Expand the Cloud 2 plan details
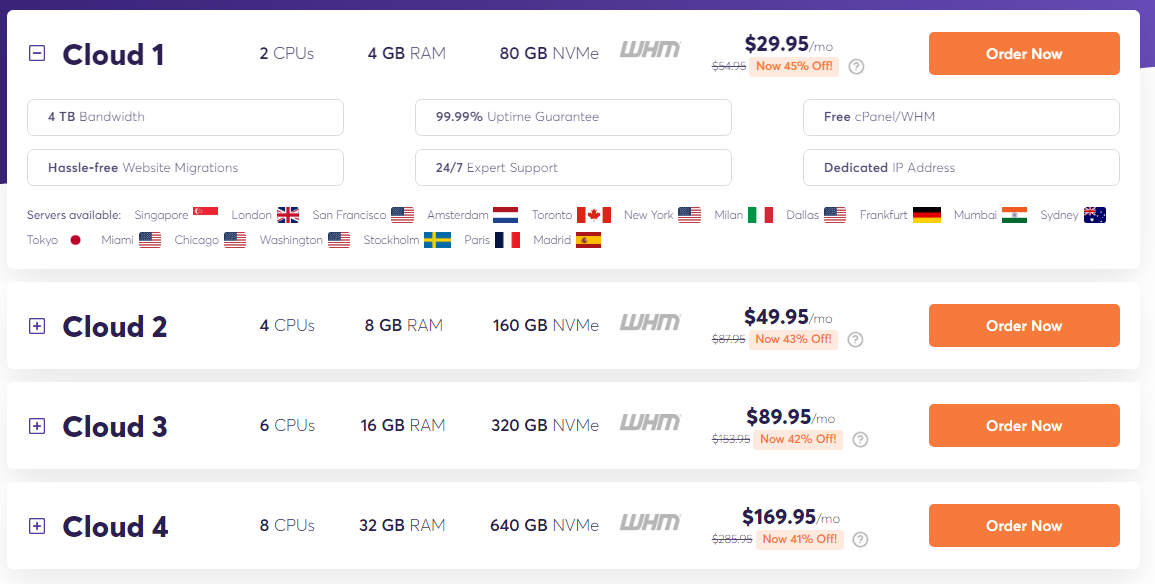 pyautogui.click(x=37, y=326)
